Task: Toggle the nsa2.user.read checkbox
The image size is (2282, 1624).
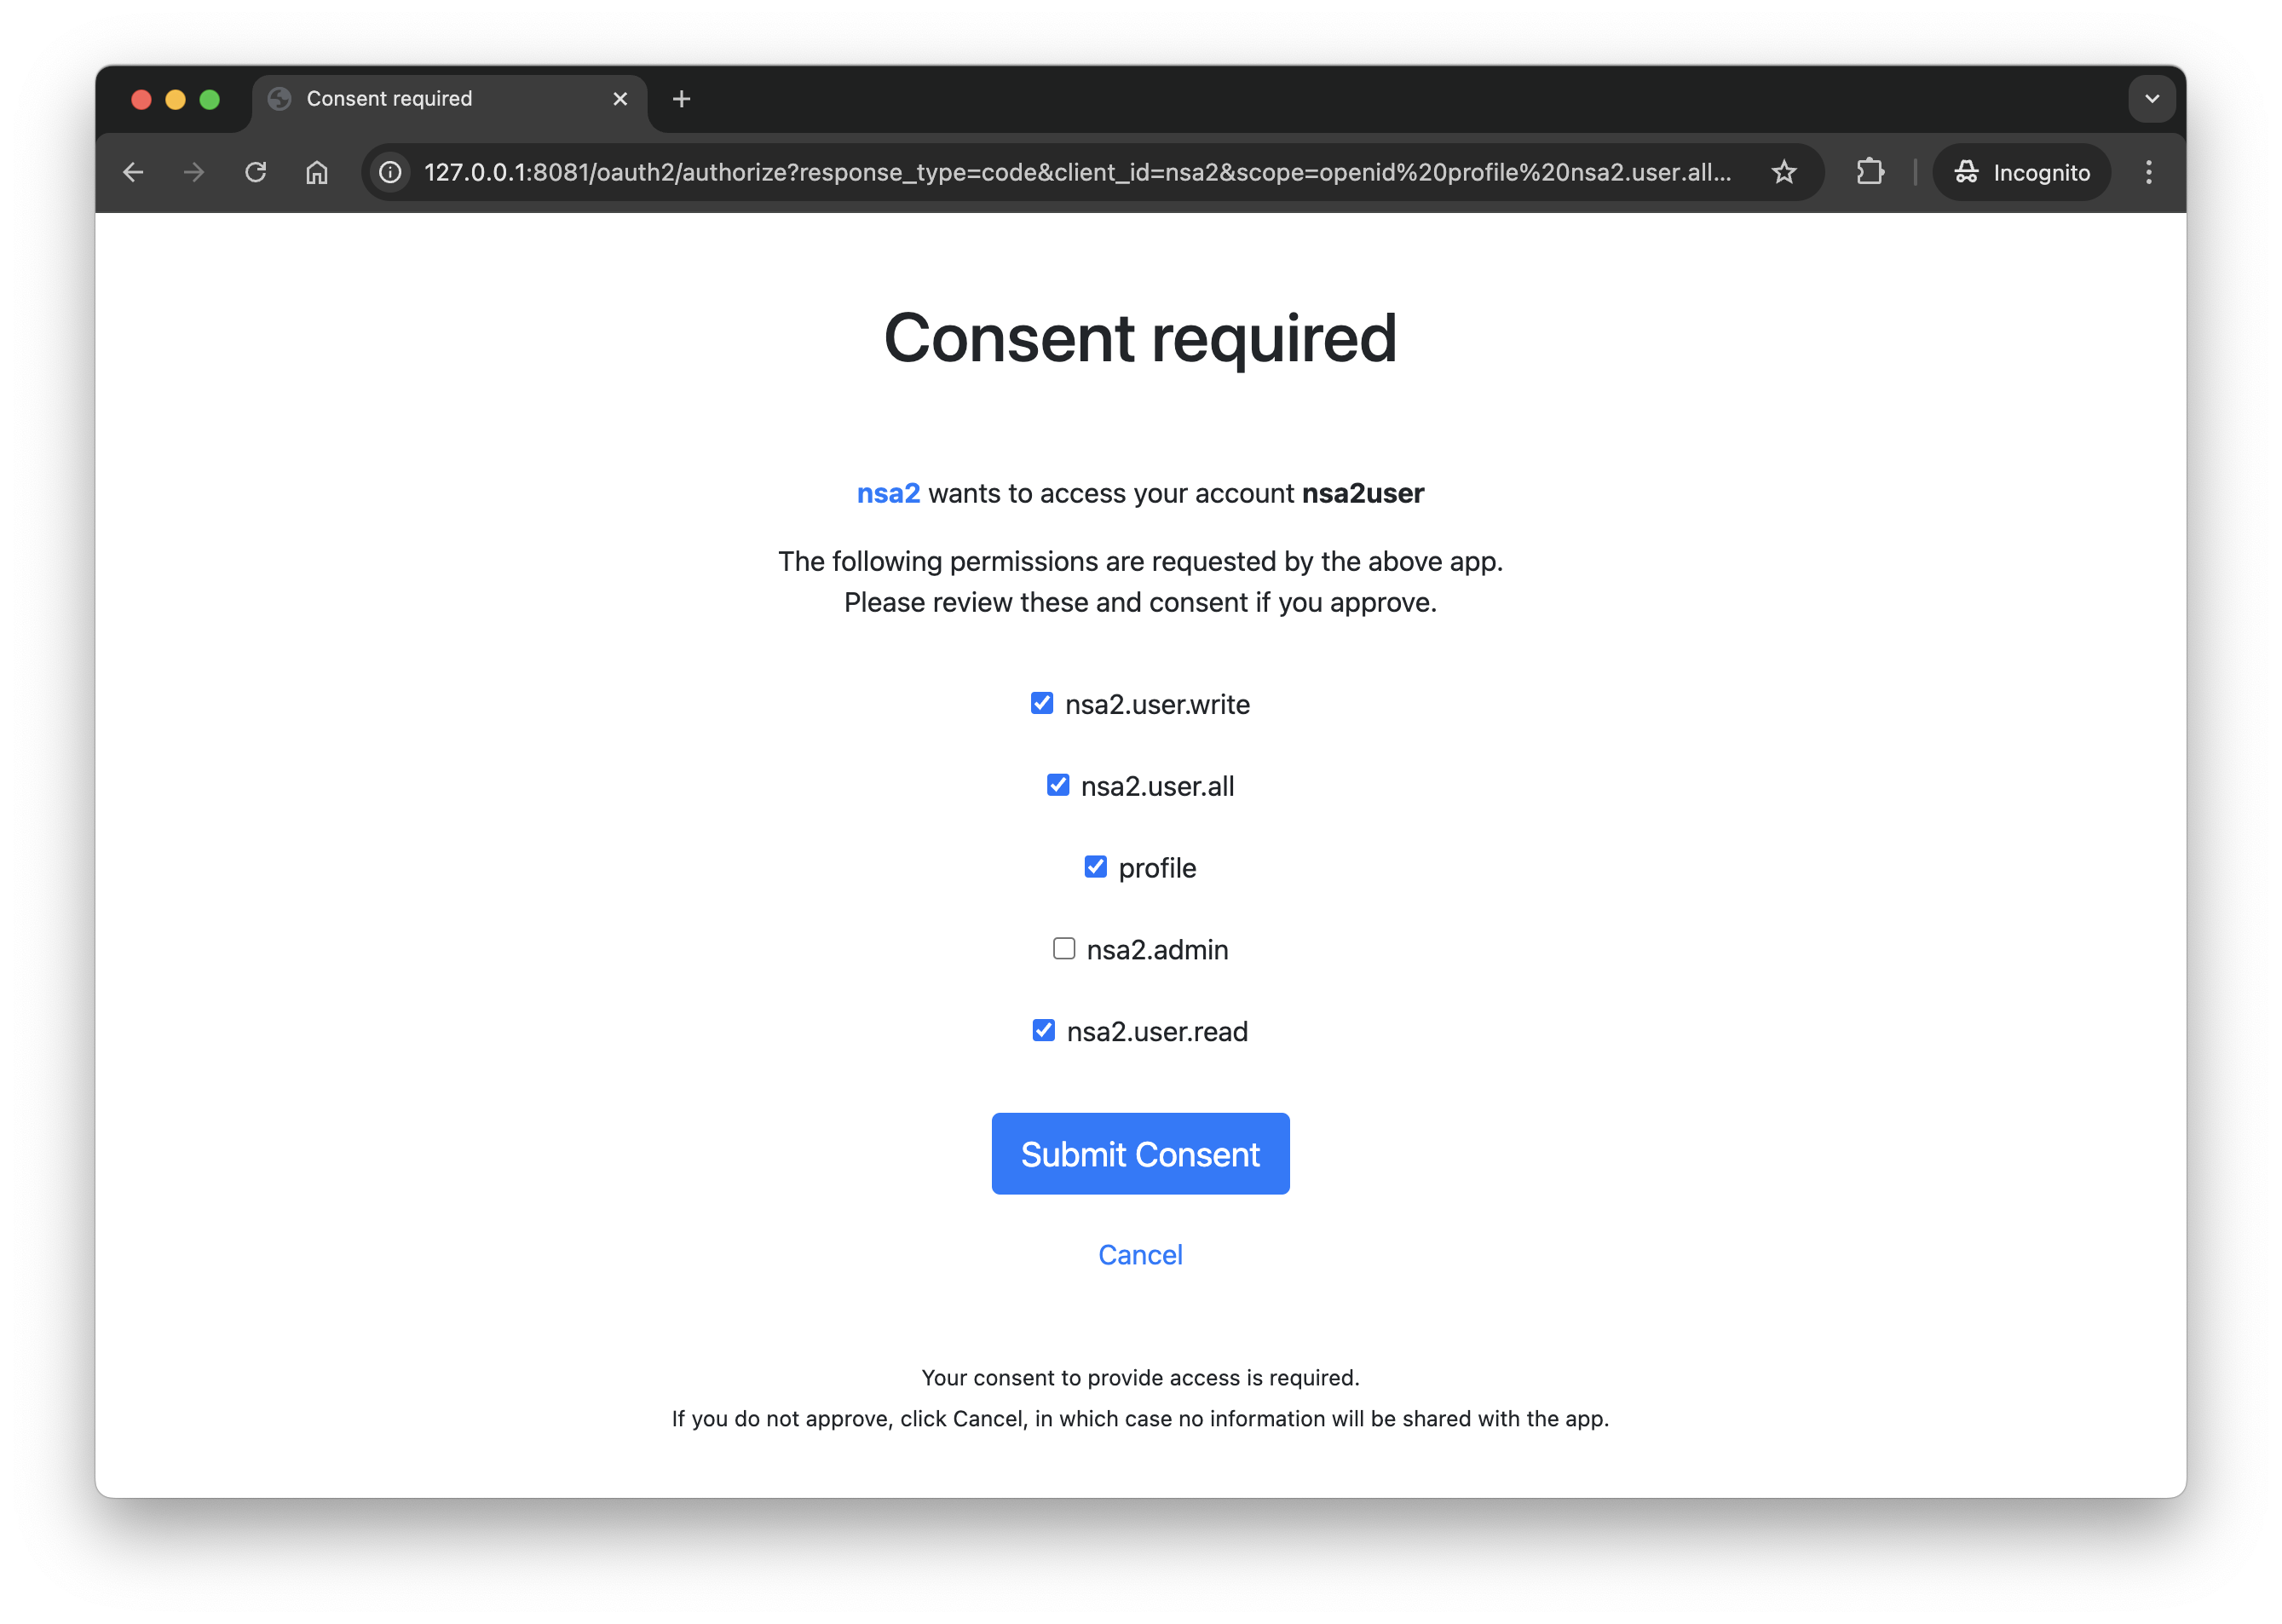Action: (1044, 1030)
